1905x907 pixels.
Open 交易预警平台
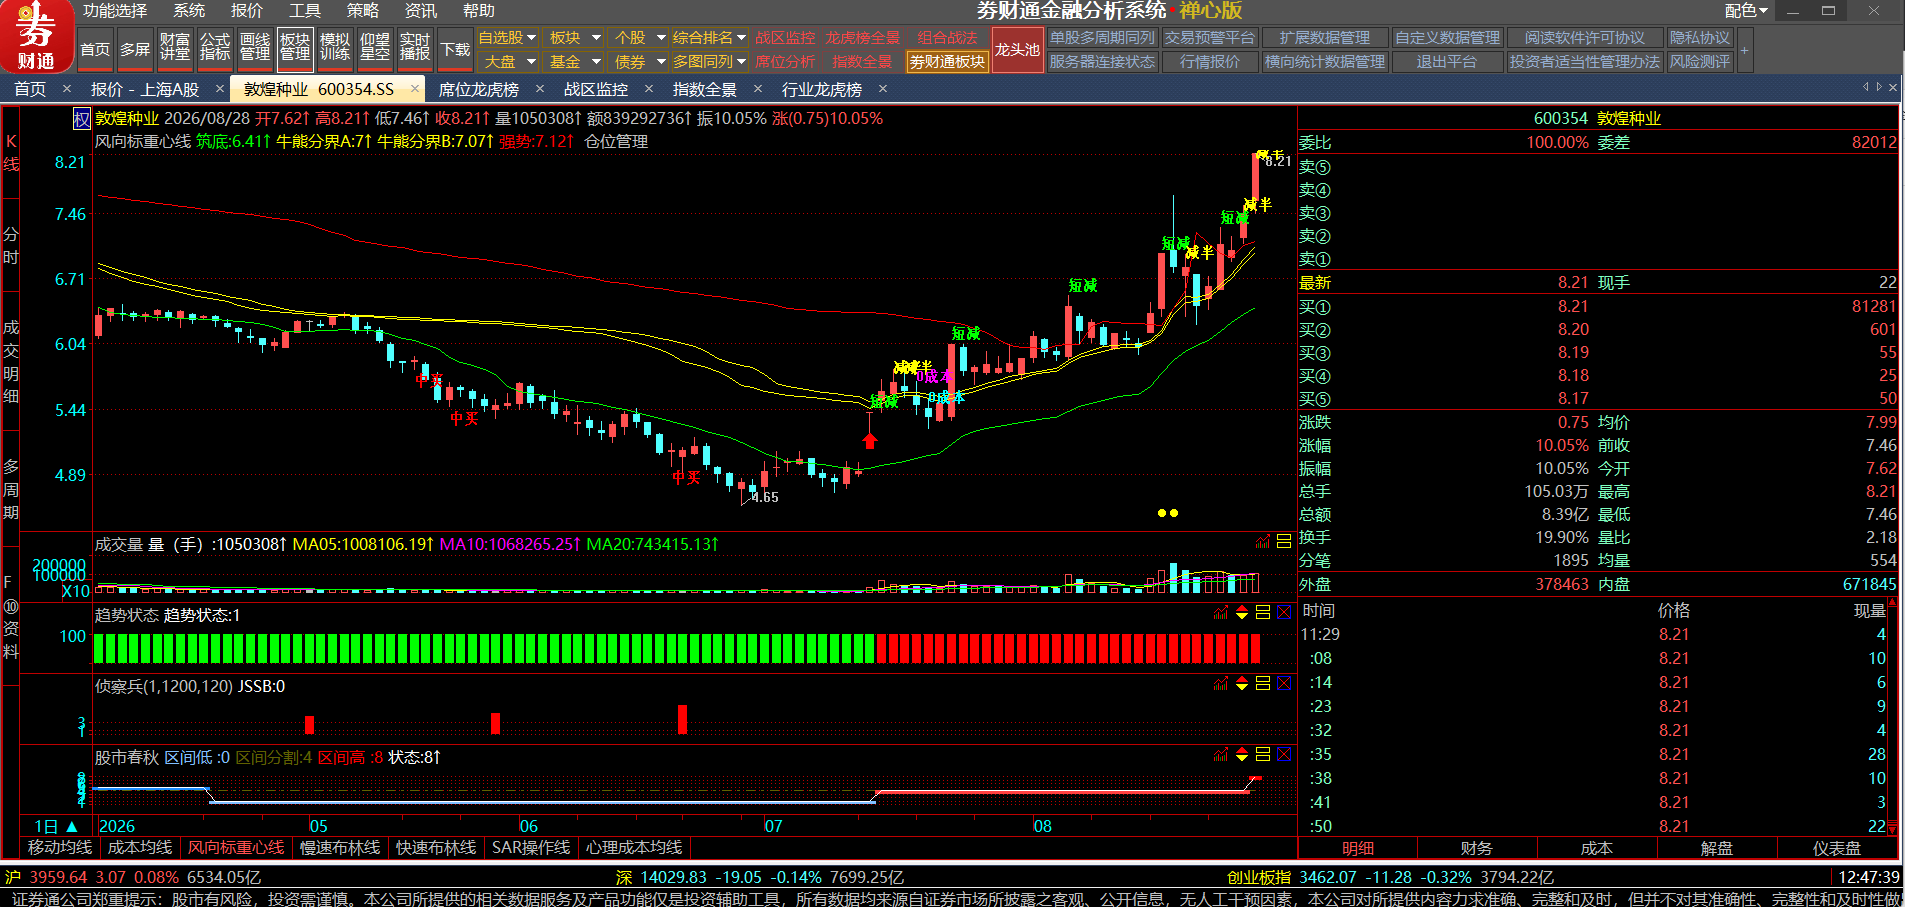point(1209,38)
